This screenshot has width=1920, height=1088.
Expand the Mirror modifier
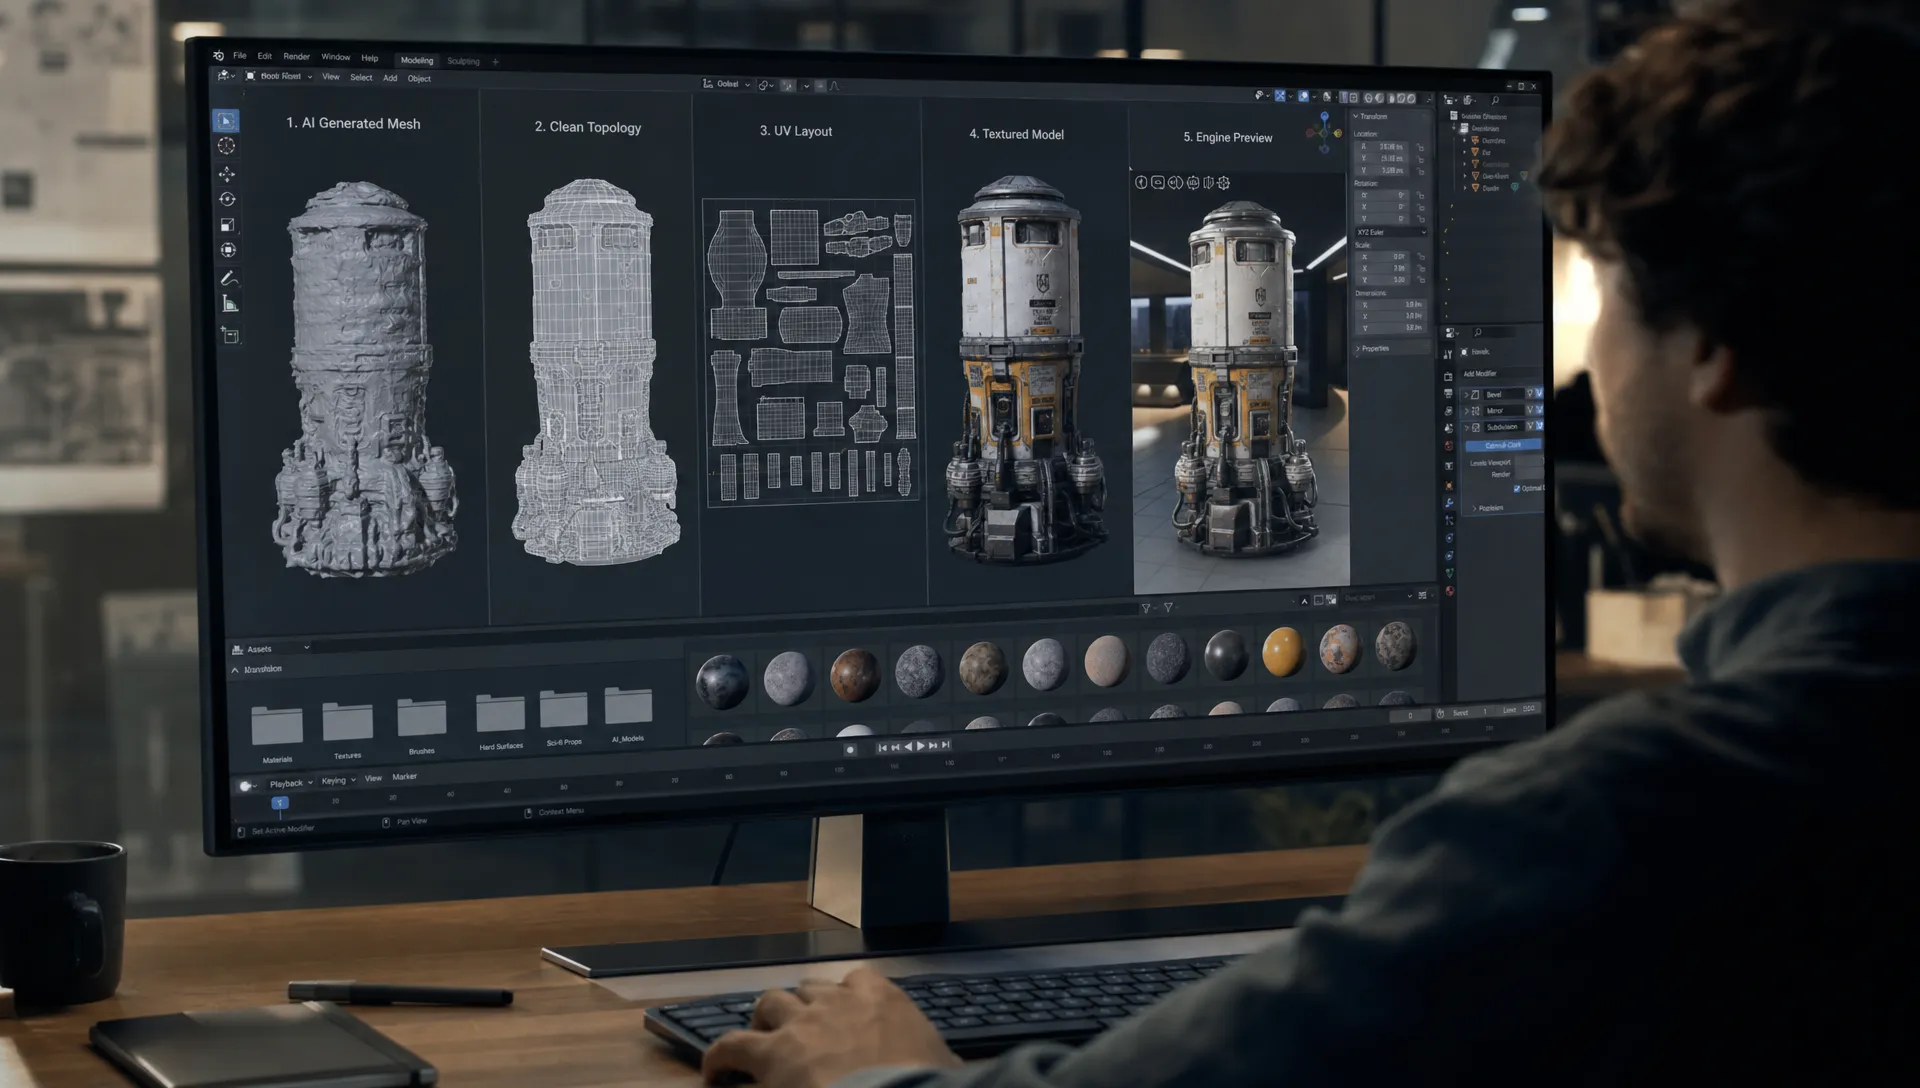click(1466, 410)
